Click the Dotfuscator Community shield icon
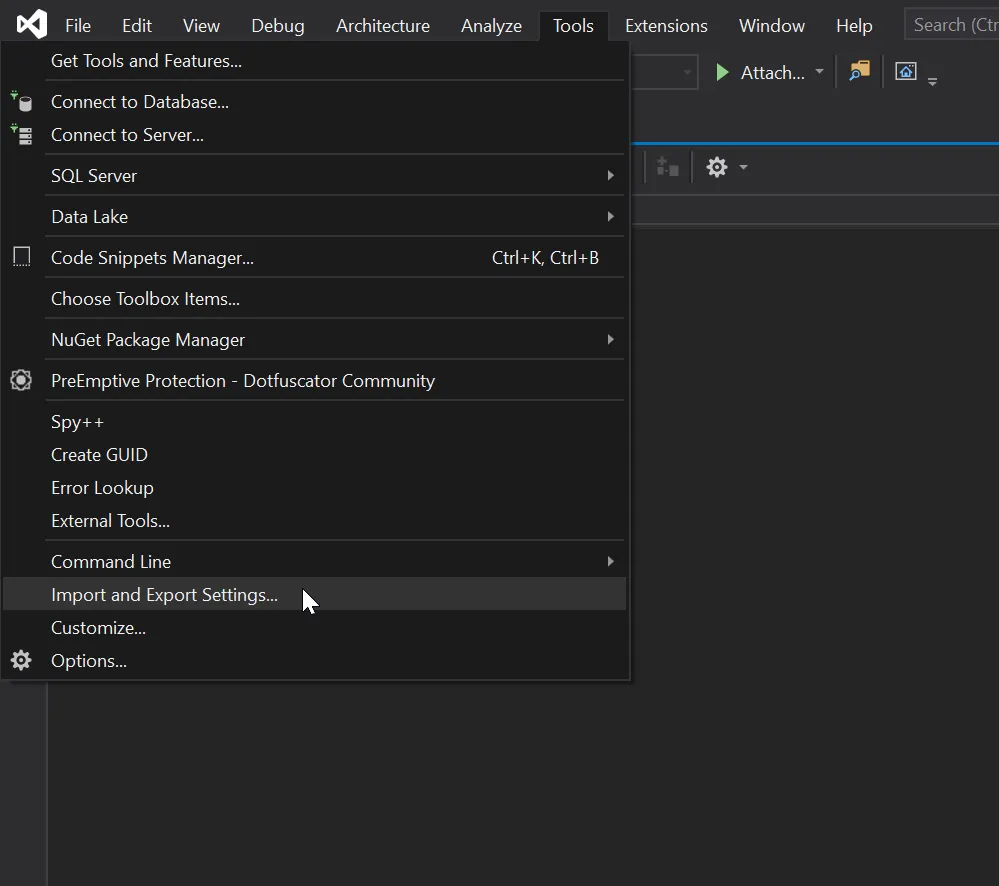Image resolution: width=999 pixels, height=886 pixels. tap(21, 380)
